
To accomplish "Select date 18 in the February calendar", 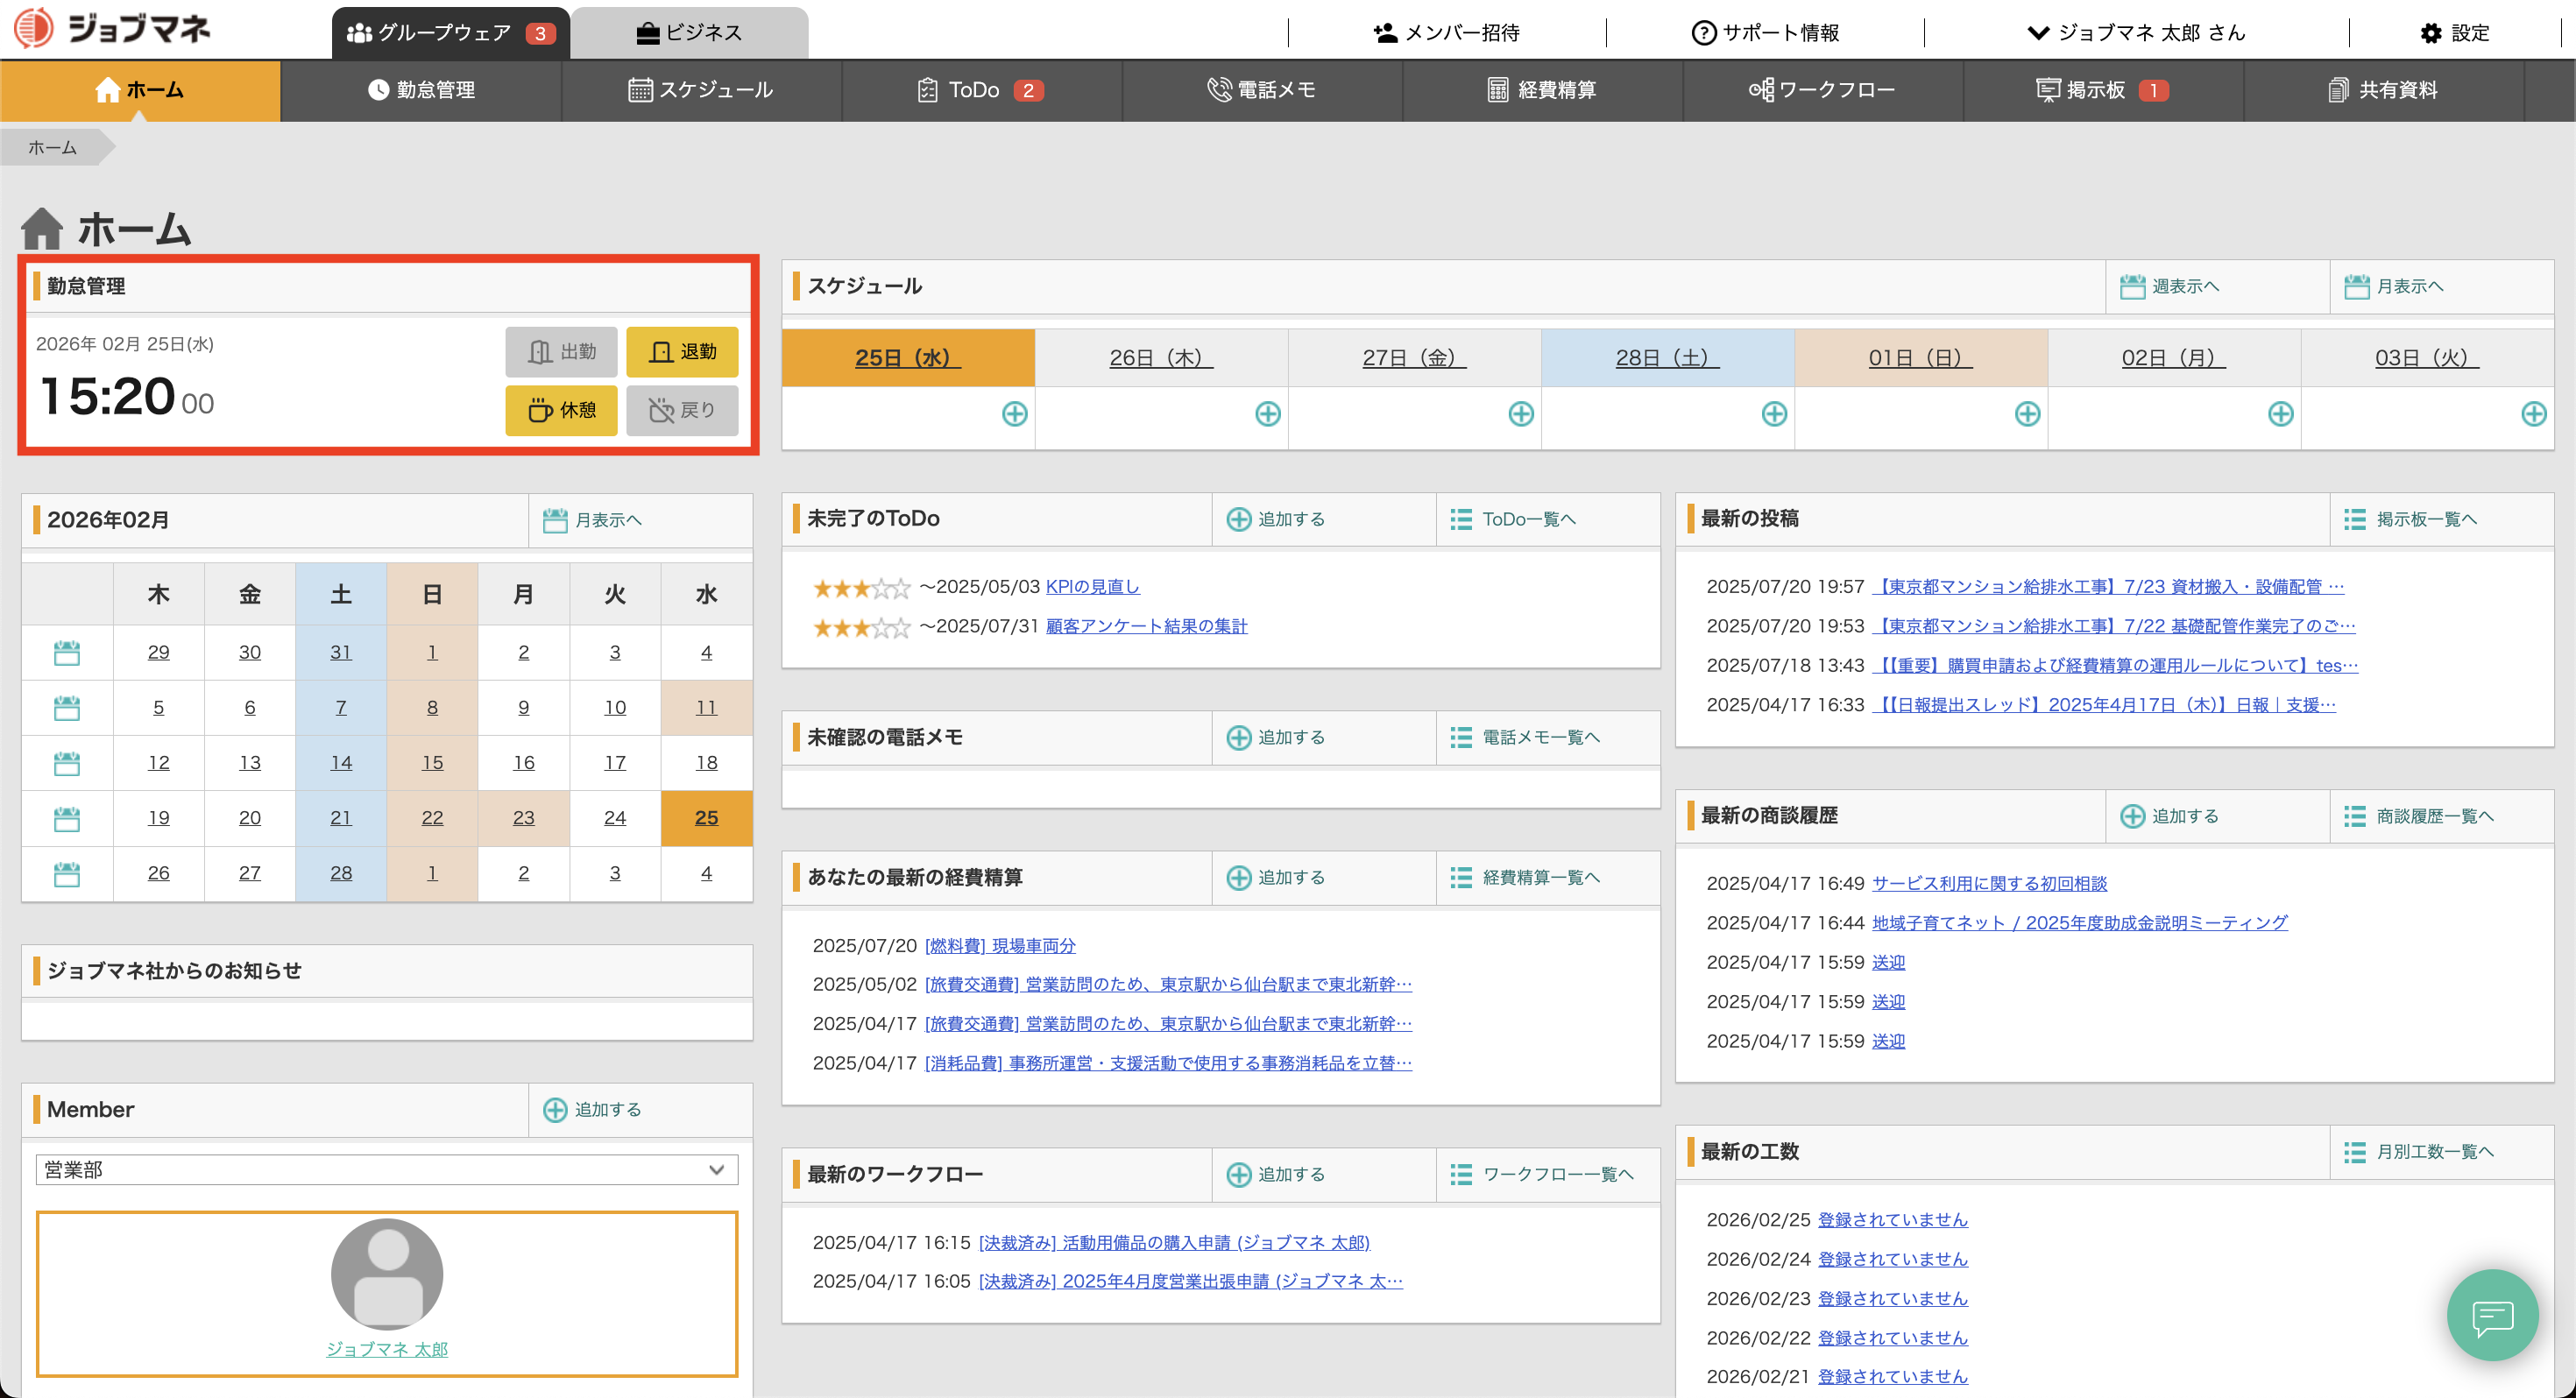I will pyautogui.click(x=706, y=763).
